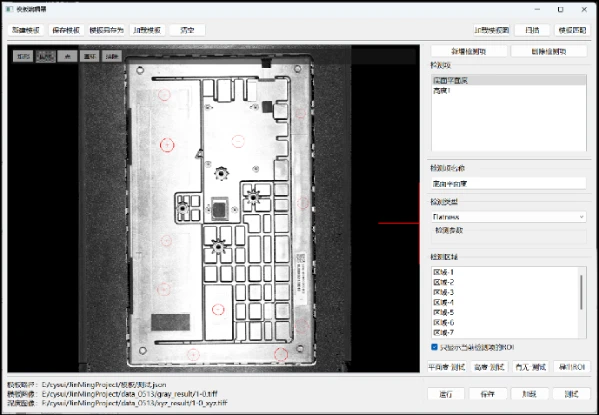Select 高度1 in the detection item list
The height and width of the screenshot is (415, 599).
[509, 91]
